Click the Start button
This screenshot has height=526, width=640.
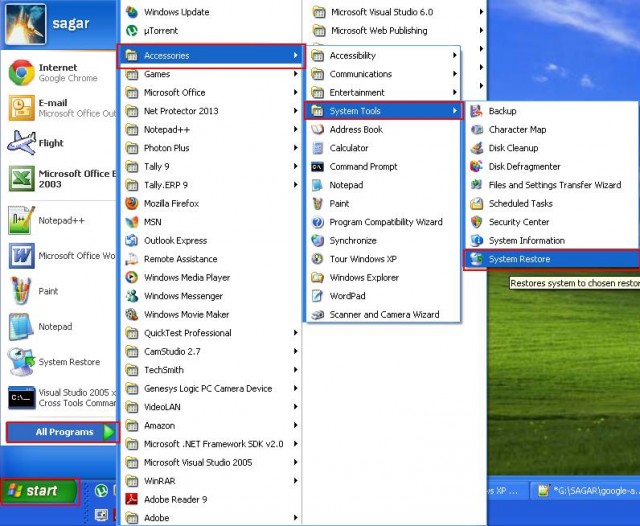39,490
